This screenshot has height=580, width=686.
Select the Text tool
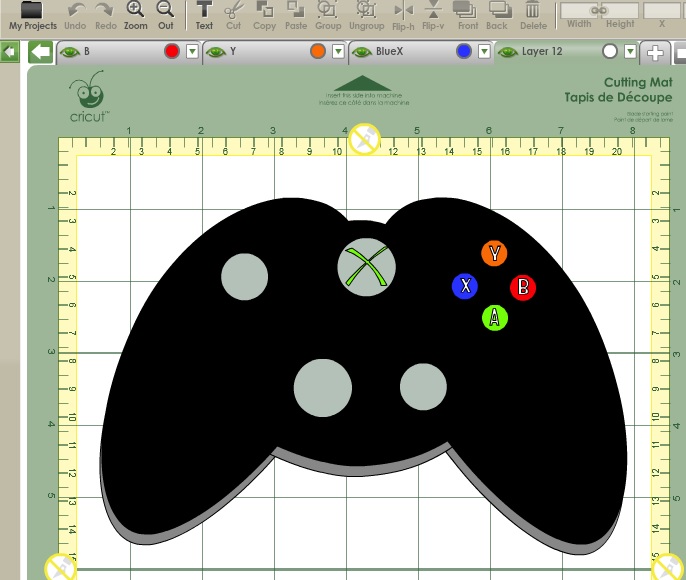[204, 16]
